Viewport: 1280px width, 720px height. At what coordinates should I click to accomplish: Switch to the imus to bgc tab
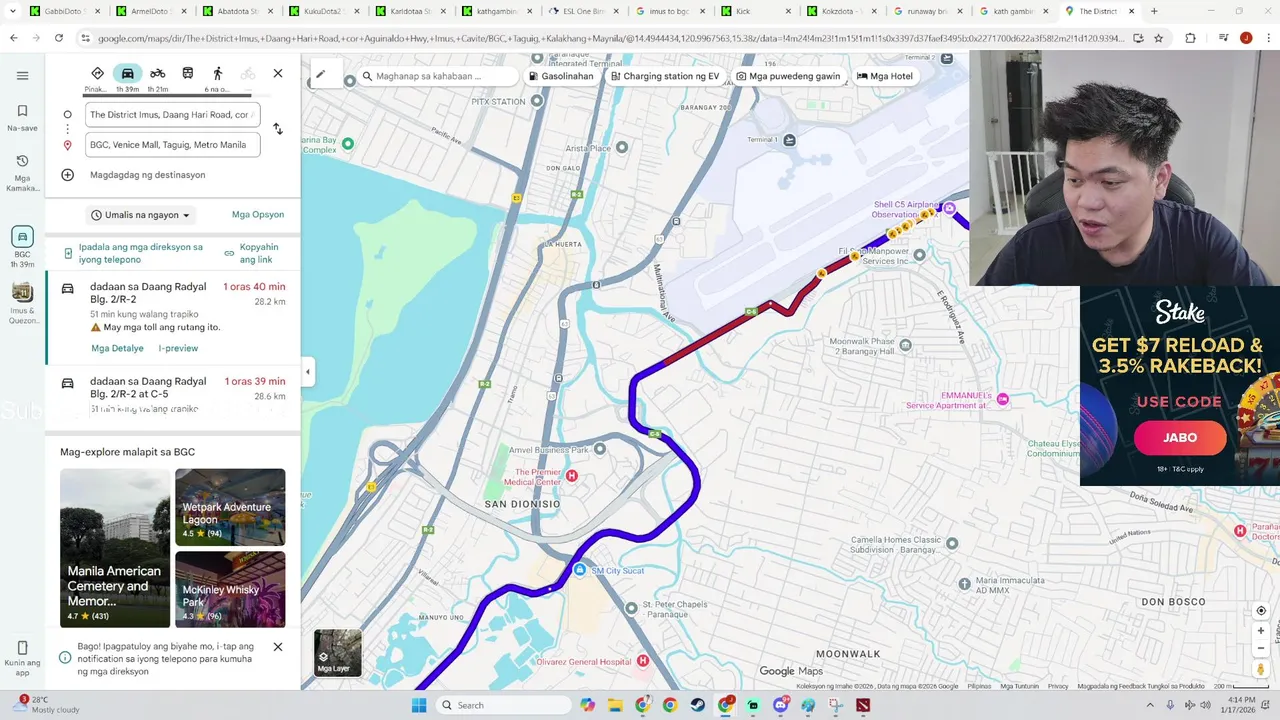click(669, 11)
